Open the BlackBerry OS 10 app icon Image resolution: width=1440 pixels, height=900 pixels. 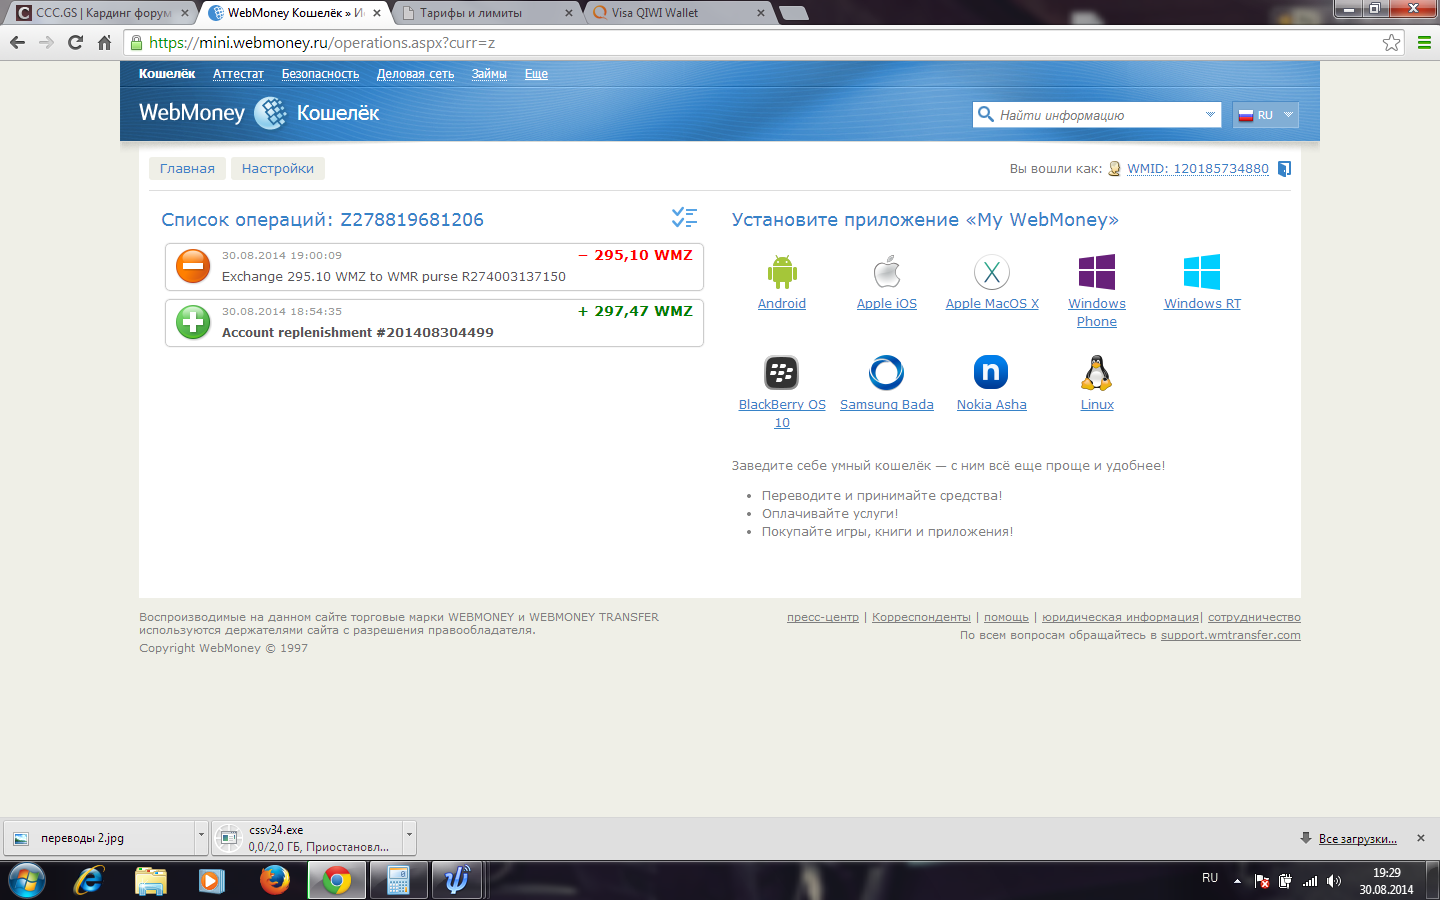(x=782, y=373)
